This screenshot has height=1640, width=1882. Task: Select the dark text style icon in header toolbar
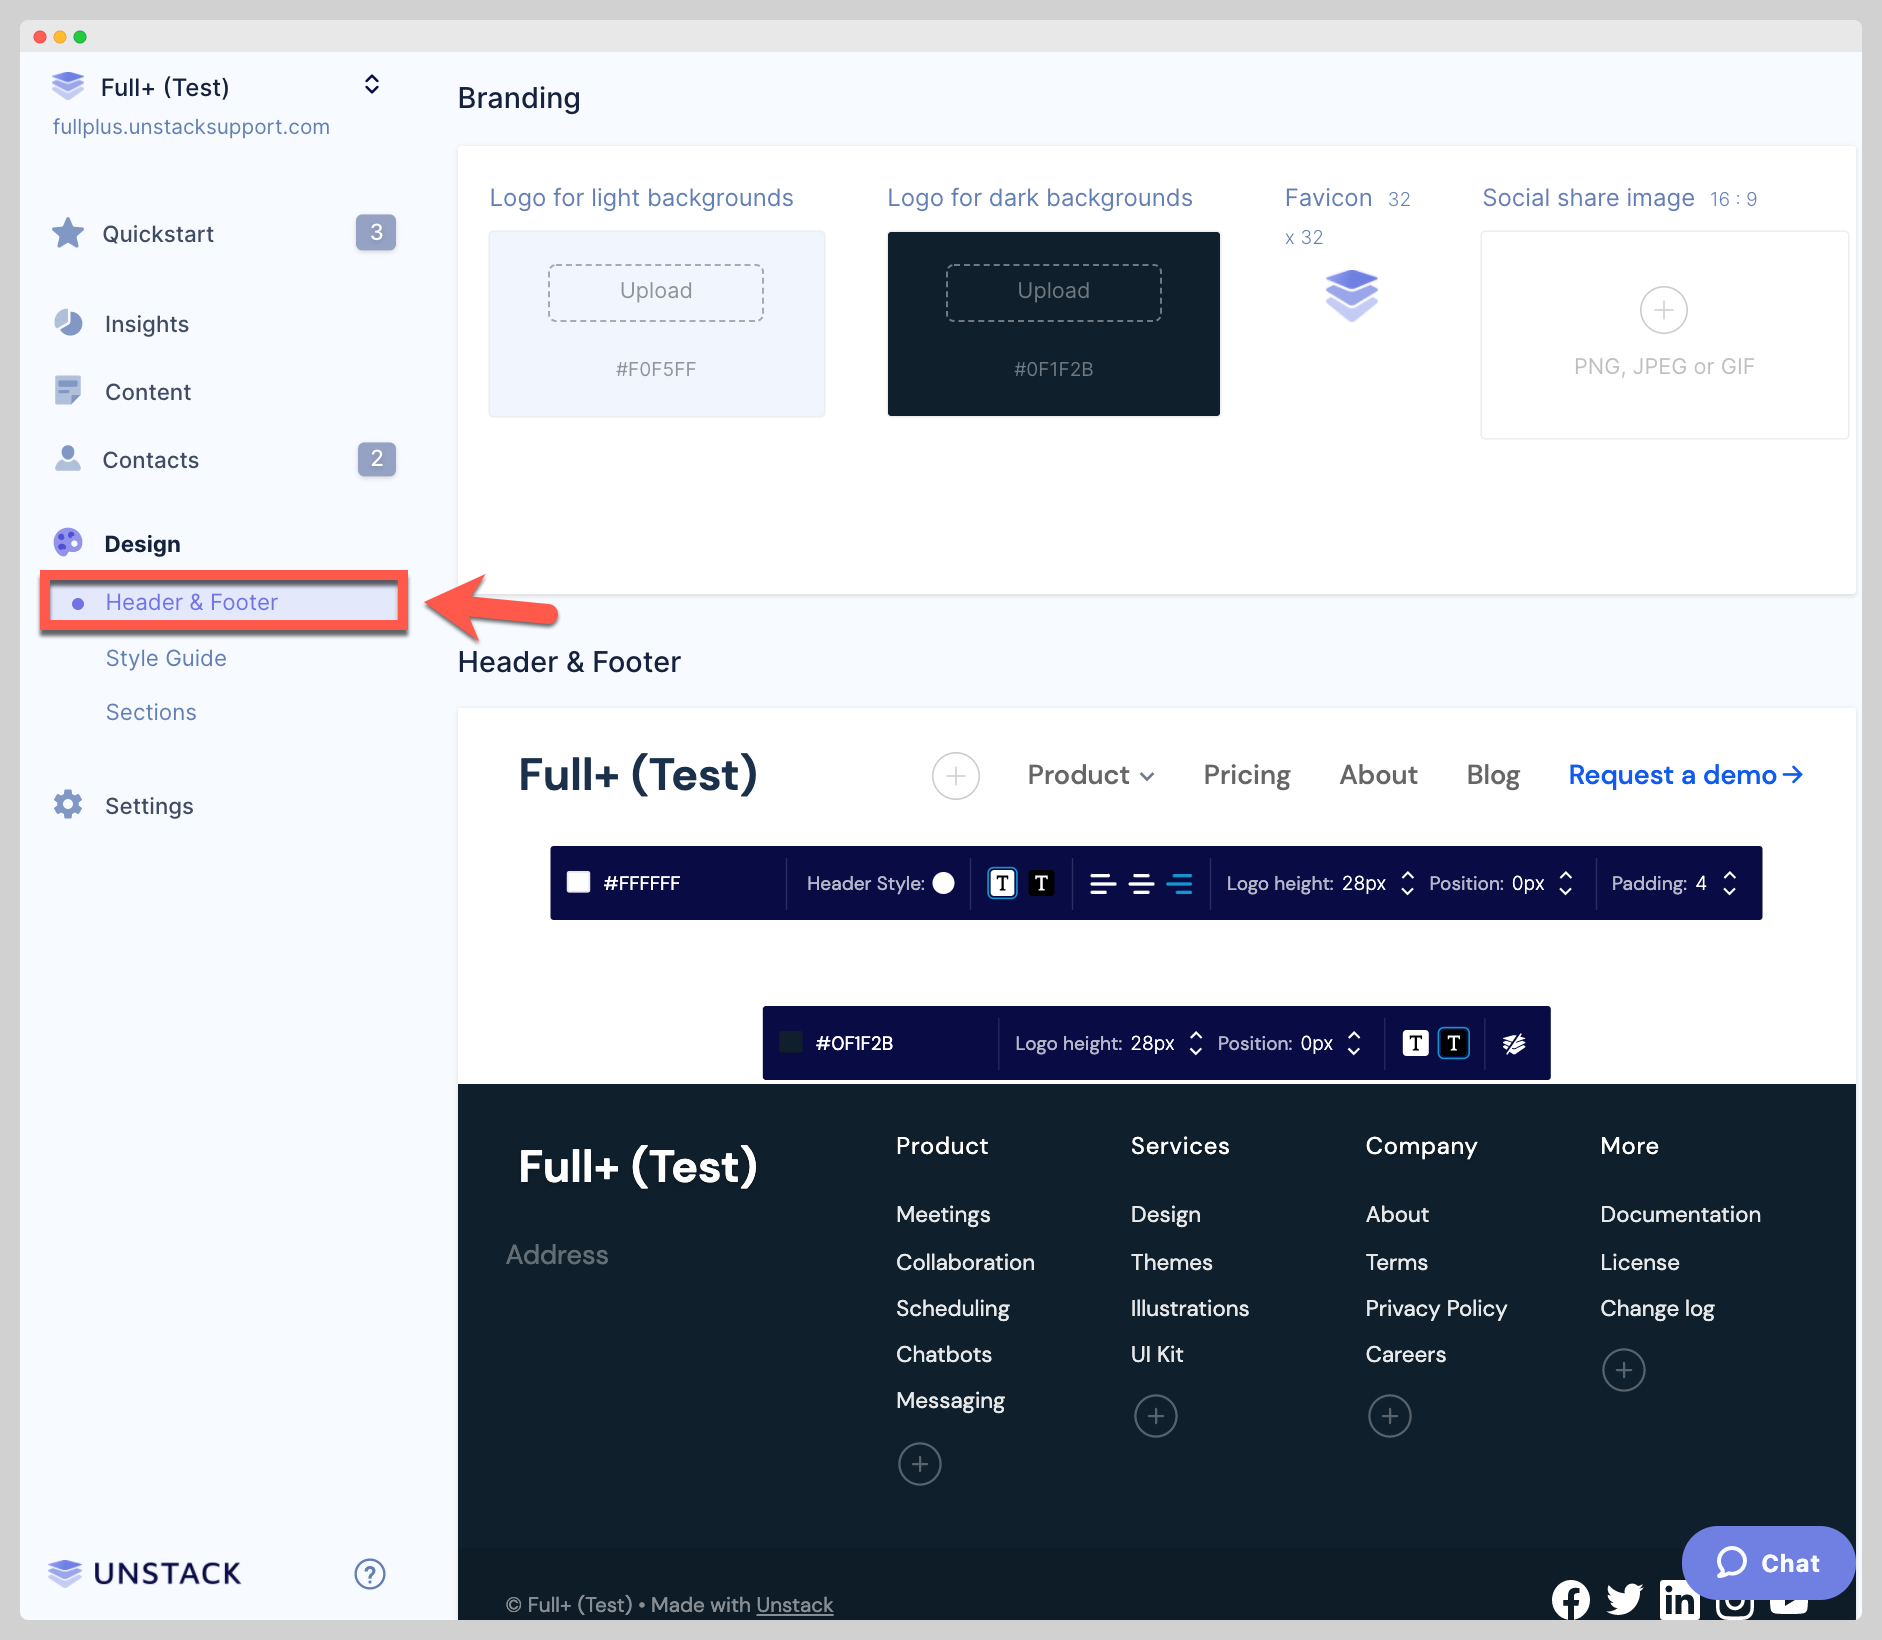1042,882
